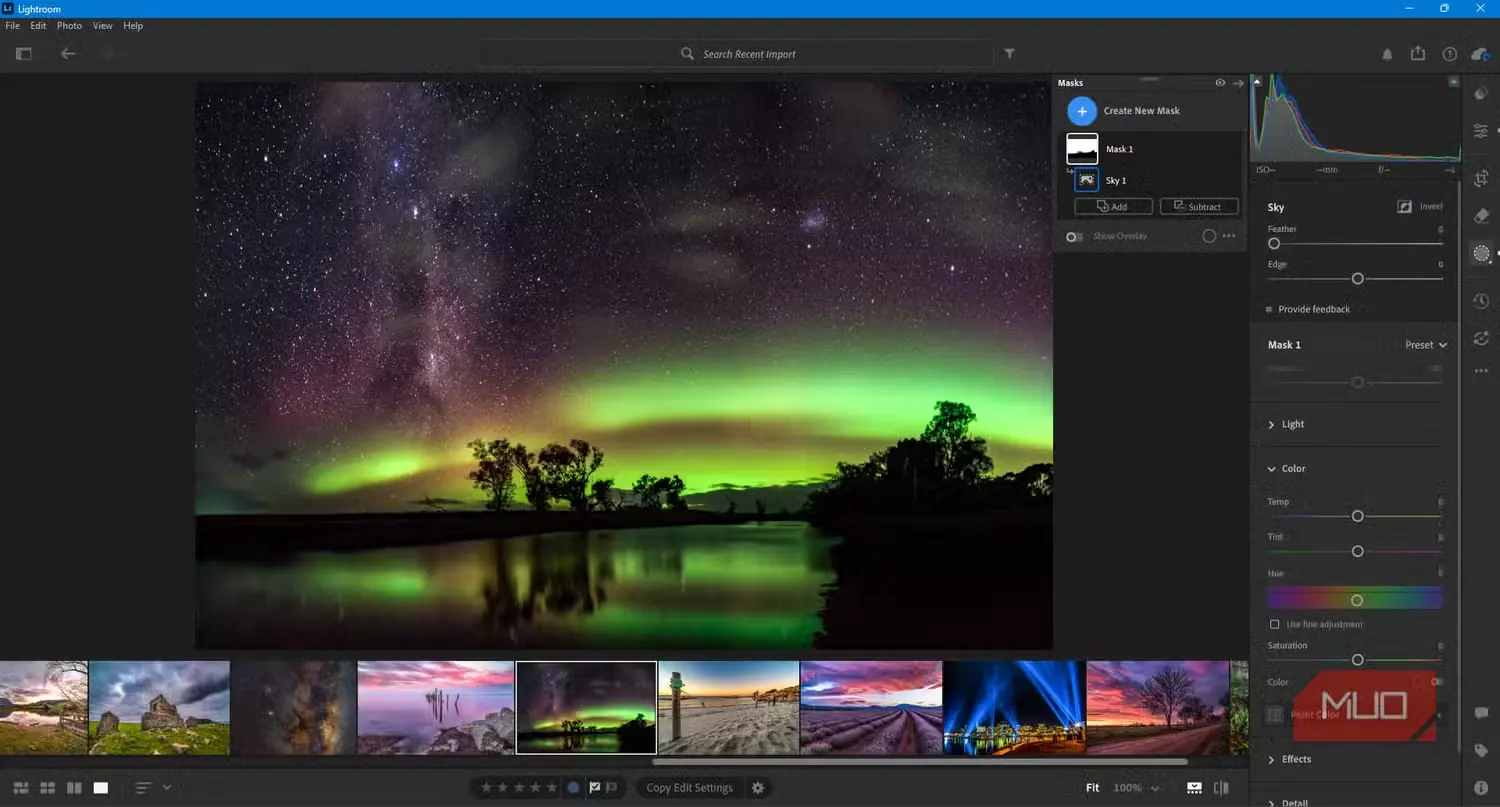The width and height of the screenshot is (1500, 807).
Task: Open the Edit sliders panel
Action: [x=1482, y=131]
